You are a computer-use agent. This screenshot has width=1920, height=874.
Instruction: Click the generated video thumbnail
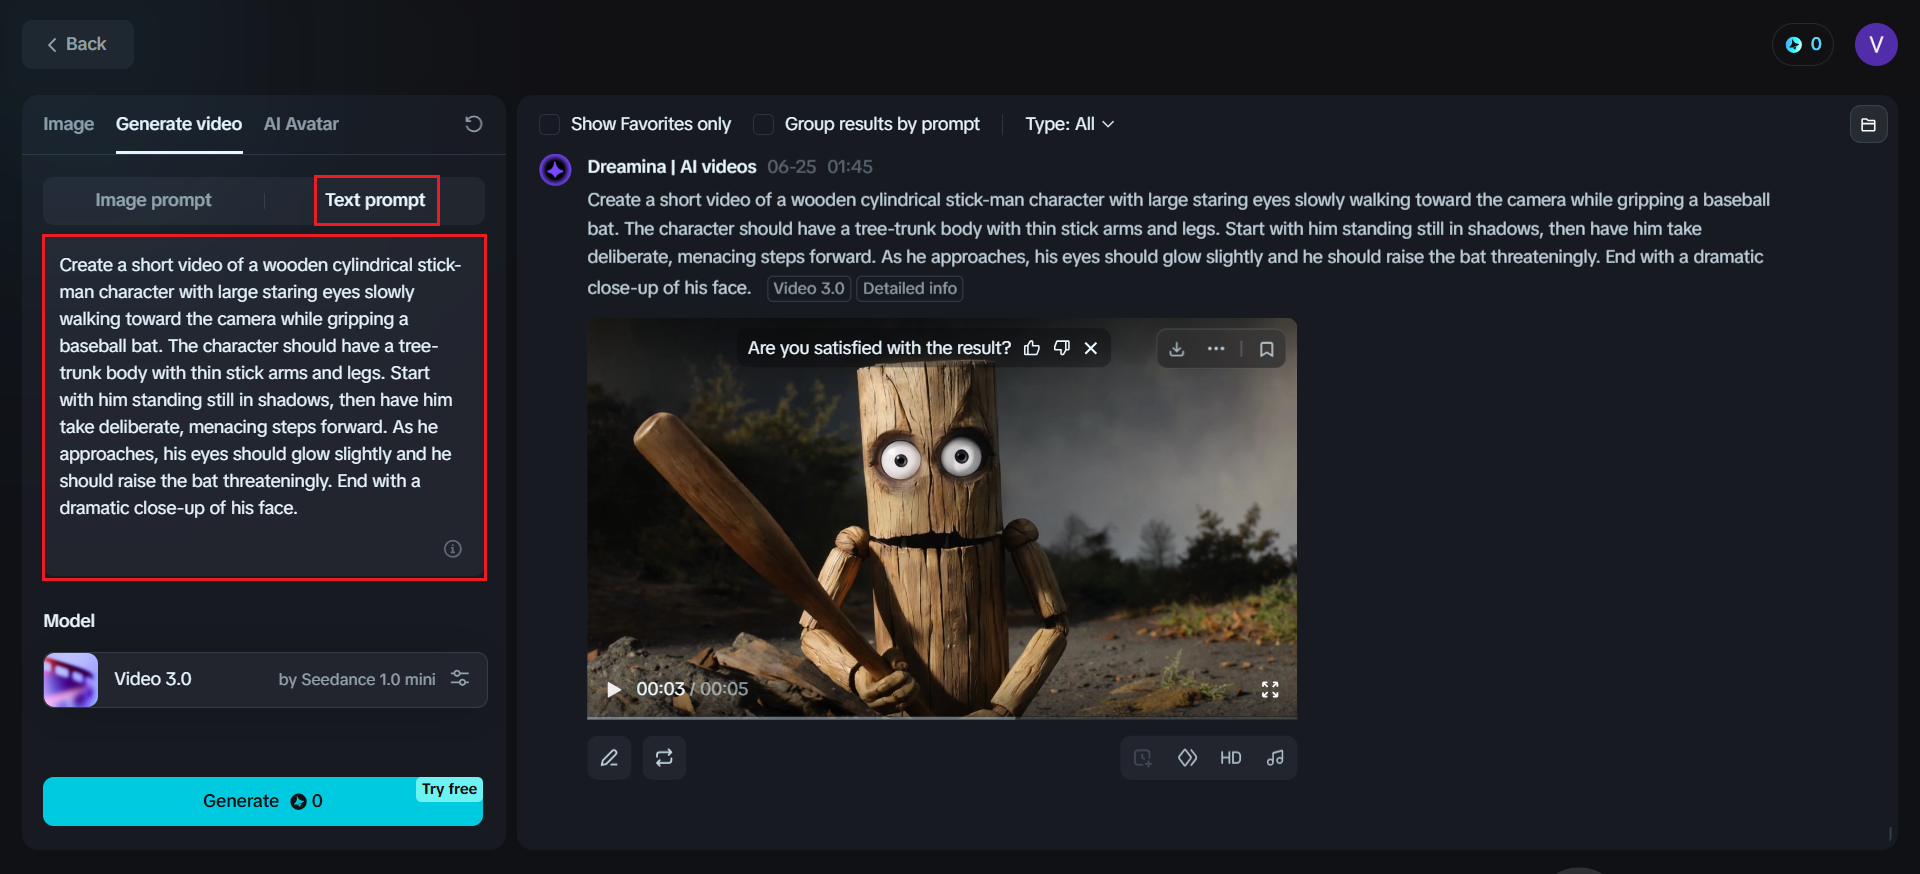click(x=942, y=518)
